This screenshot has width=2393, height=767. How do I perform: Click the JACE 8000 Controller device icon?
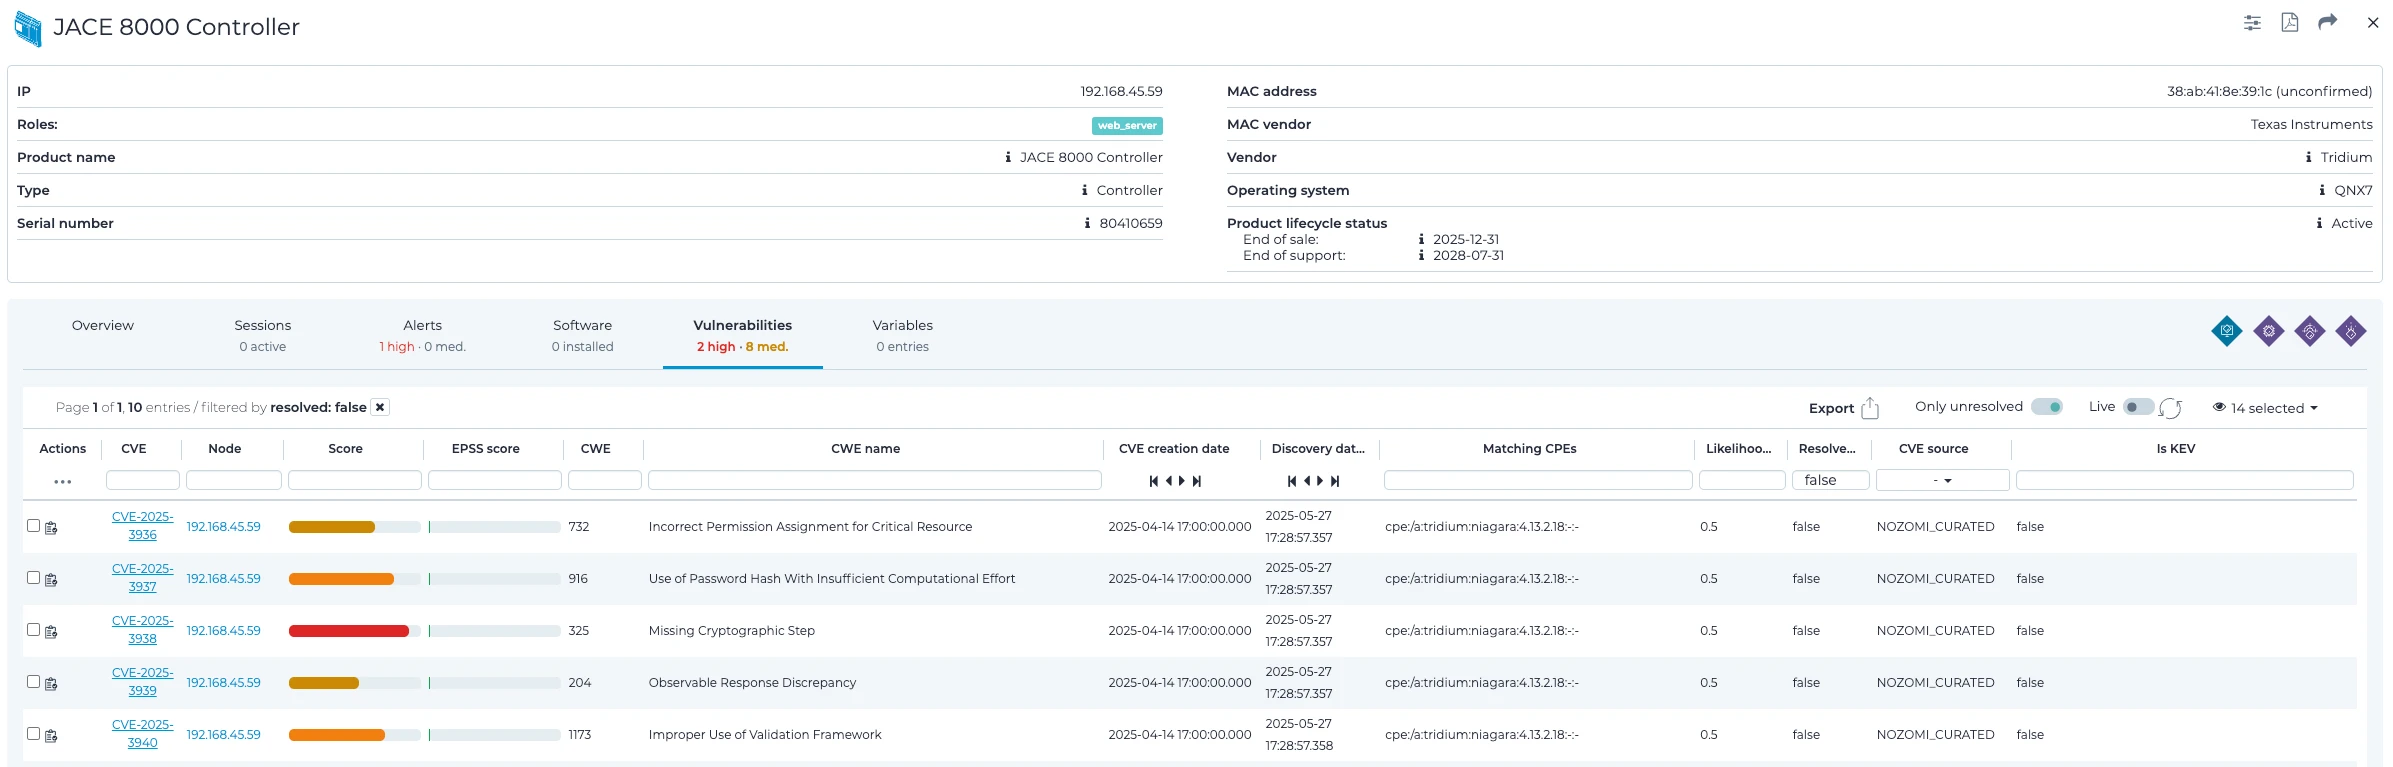28,29
